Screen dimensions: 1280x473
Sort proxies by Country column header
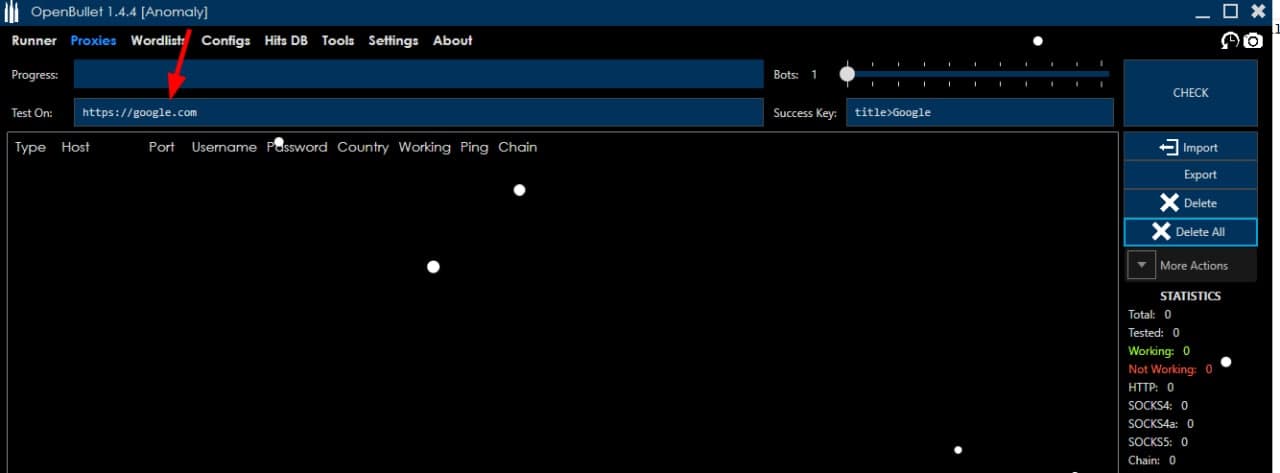[362, 147]
